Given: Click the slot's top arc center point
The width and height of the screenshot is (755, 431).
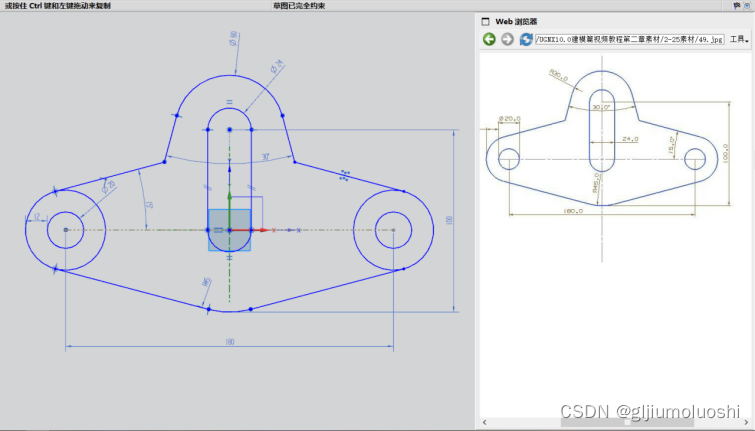Looking at the screenshot, I should click(230, 130).
